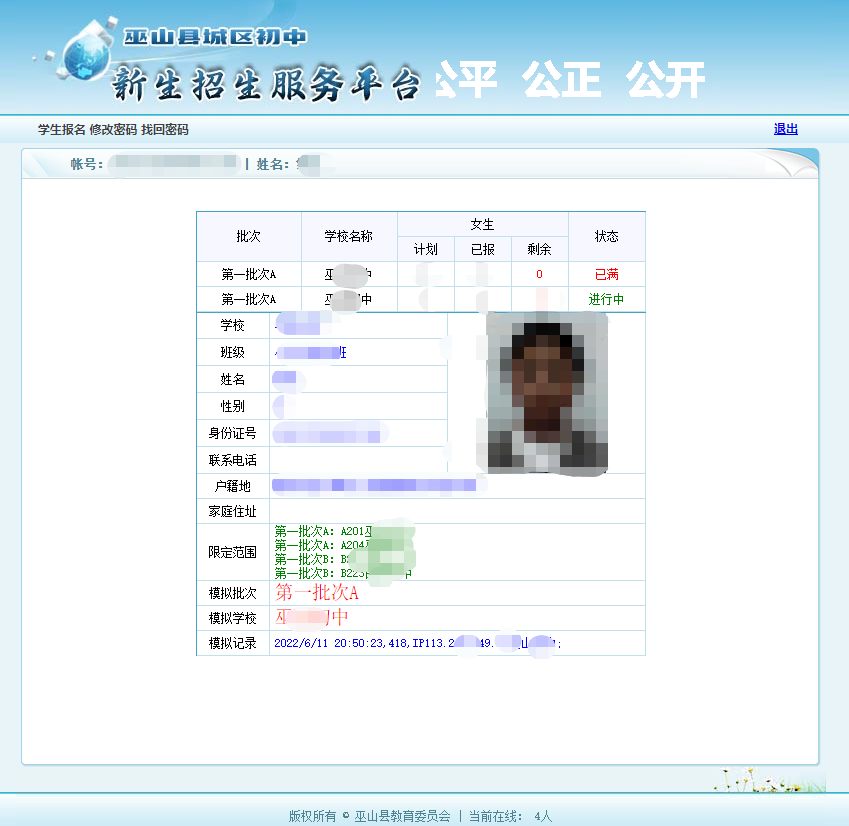The height and width of the screenshot is (826, 849).
Task: Open the 学生报名 menu item
Action: coord(62,130)
